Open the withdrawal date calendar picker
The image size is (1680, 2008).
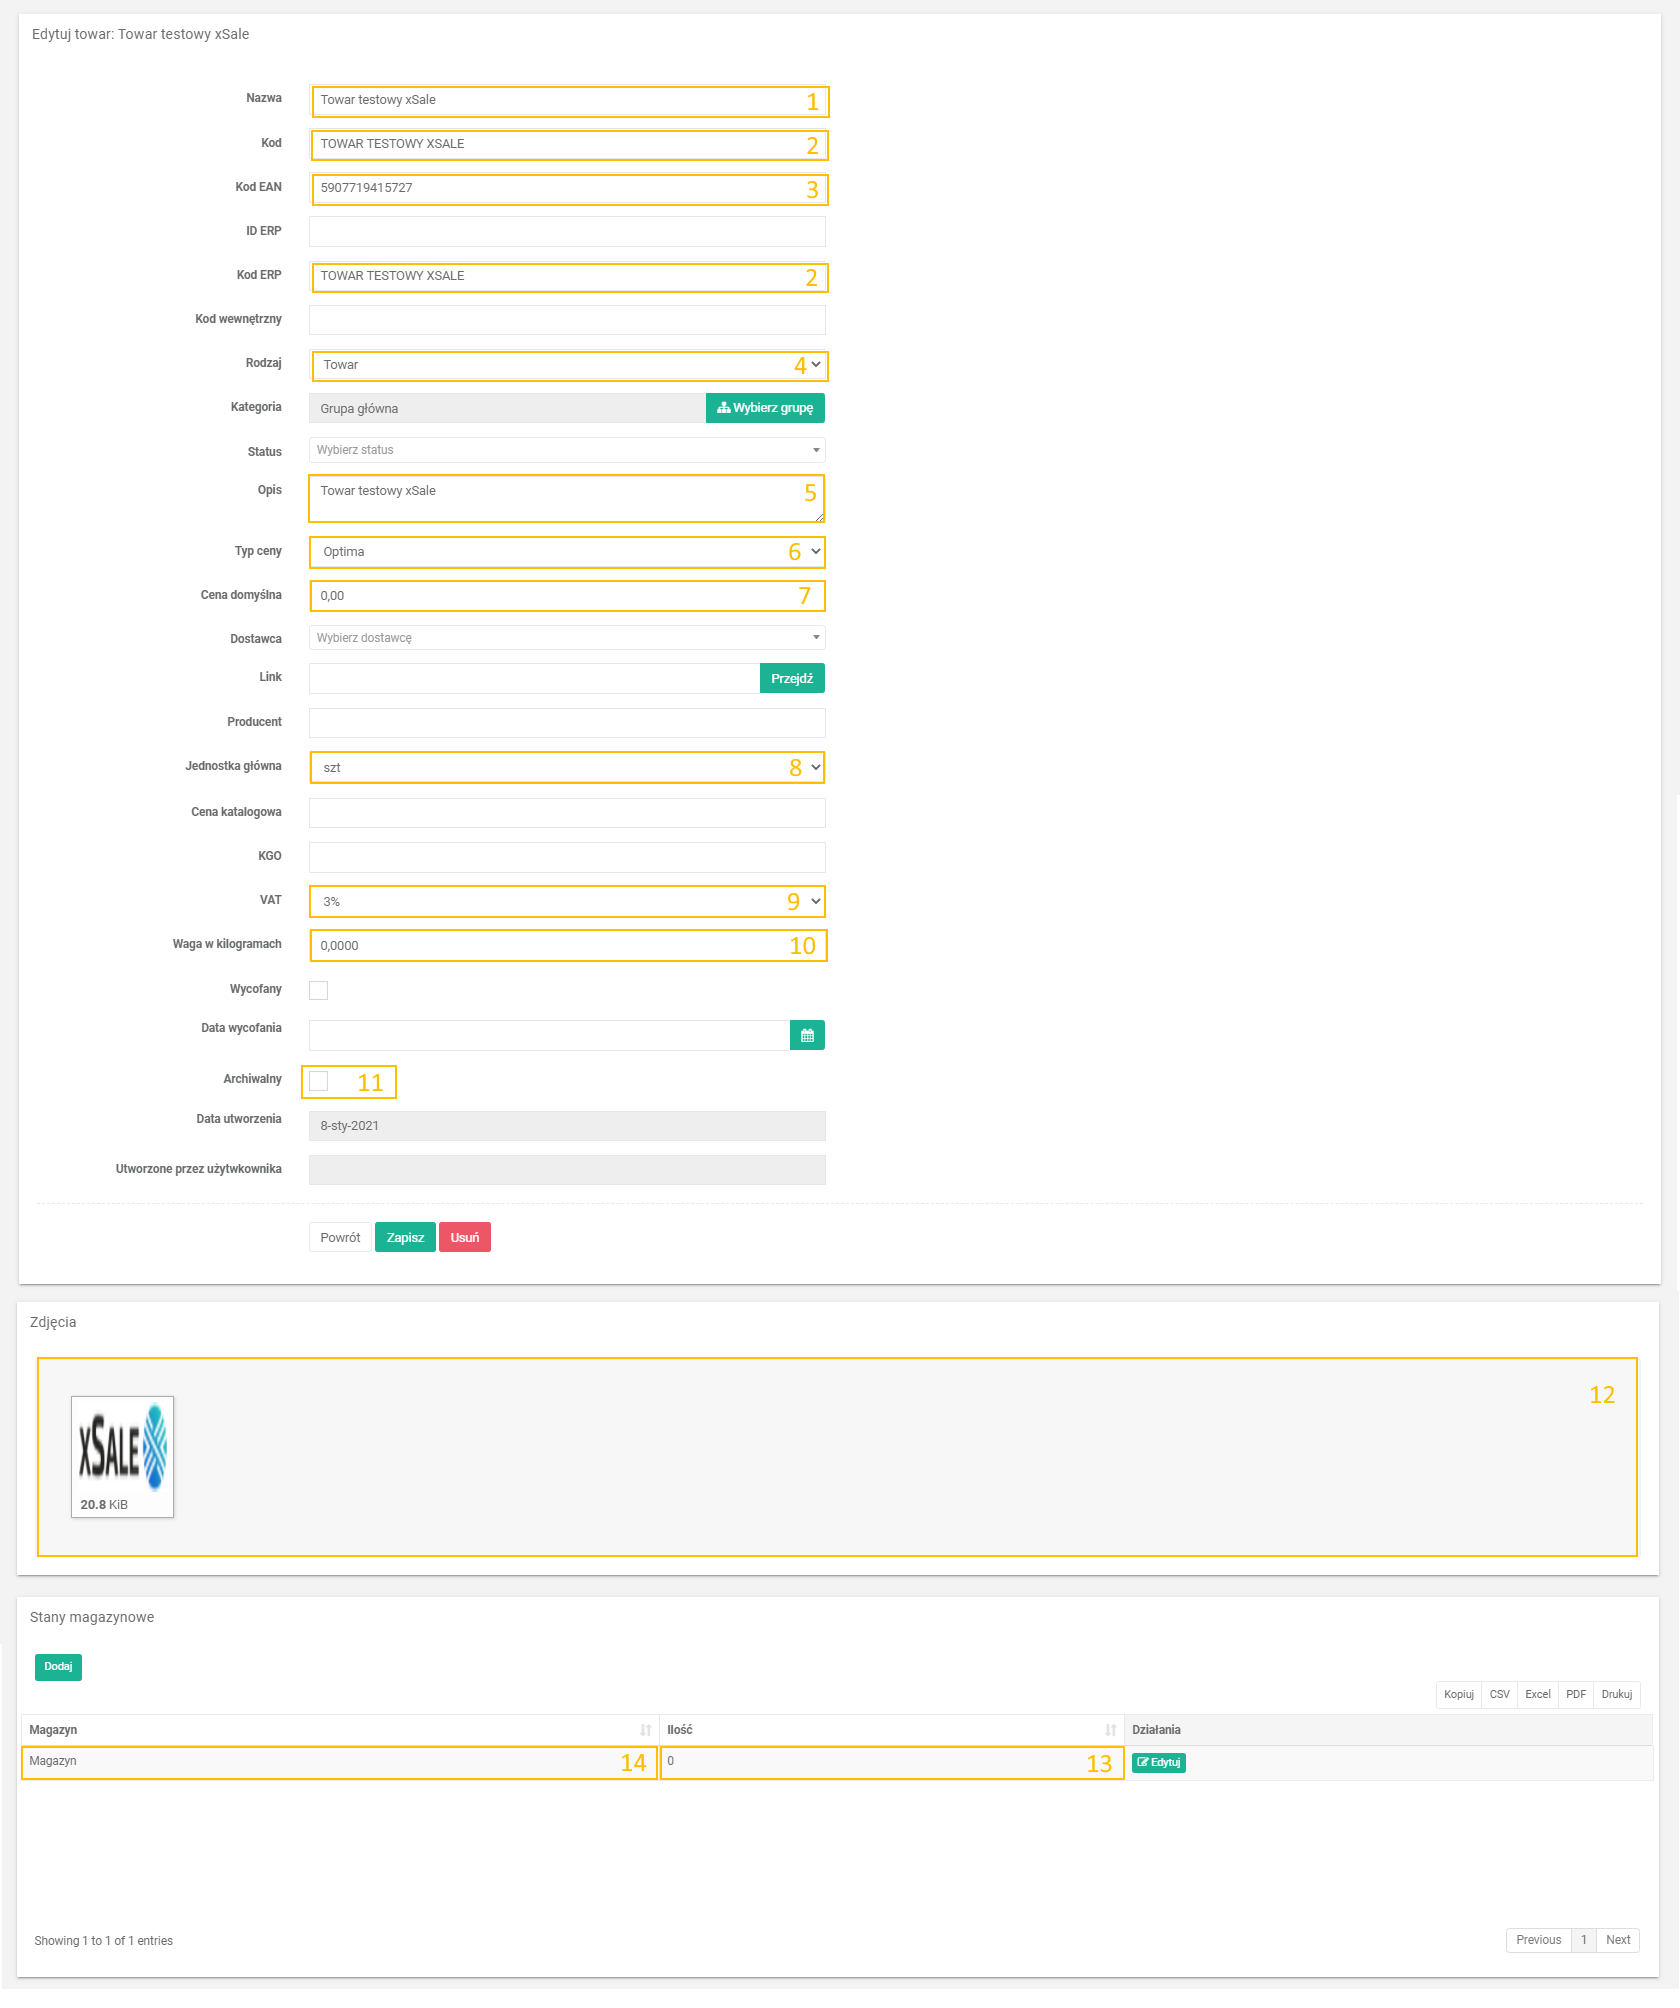(807, 1036)
